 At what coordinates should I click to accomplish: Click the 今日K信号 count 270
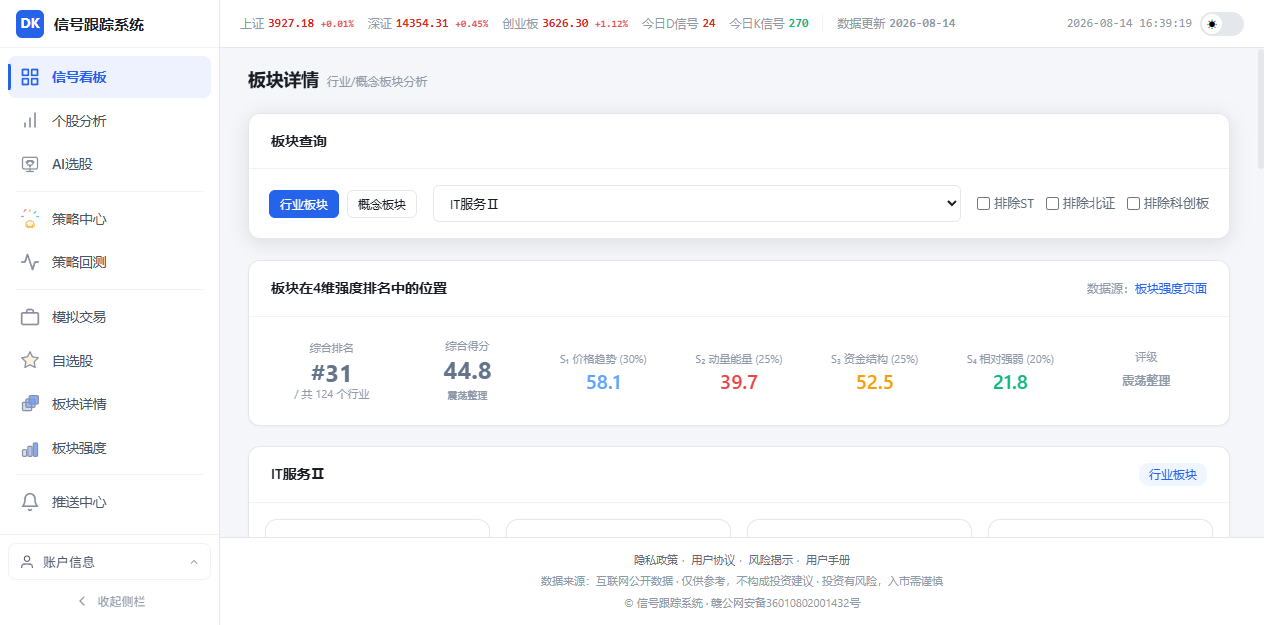point(799,23)
